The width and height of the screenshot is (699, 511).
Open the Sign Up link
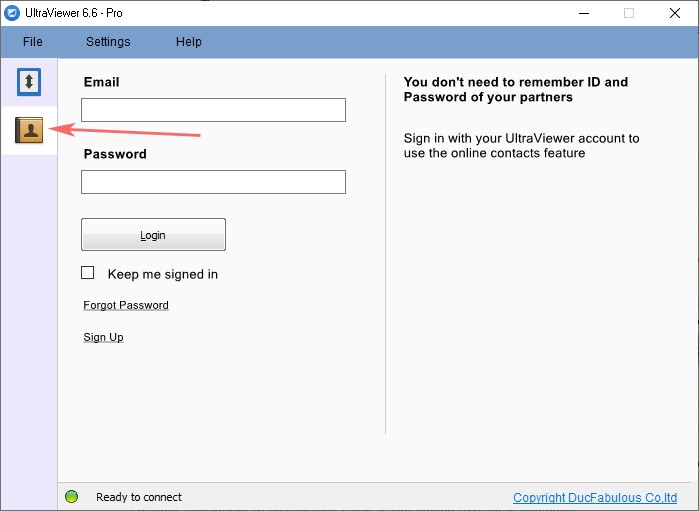coord(103,337)
